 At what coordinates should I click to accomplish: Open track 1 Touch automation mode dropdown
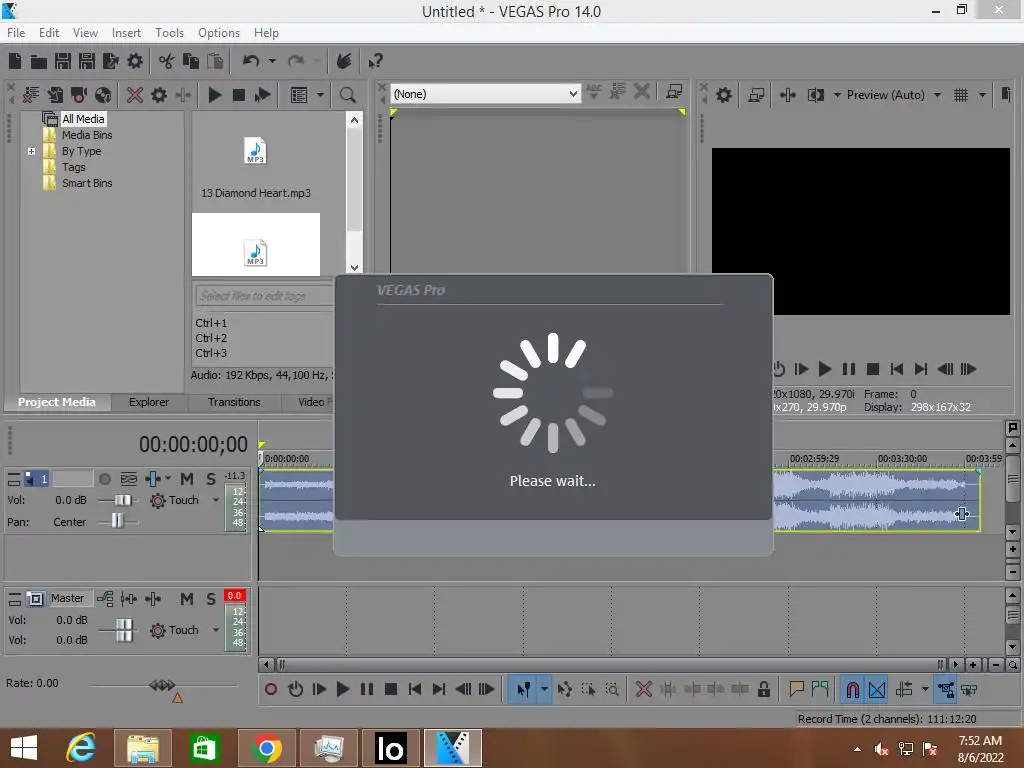[x=216, y=501]
